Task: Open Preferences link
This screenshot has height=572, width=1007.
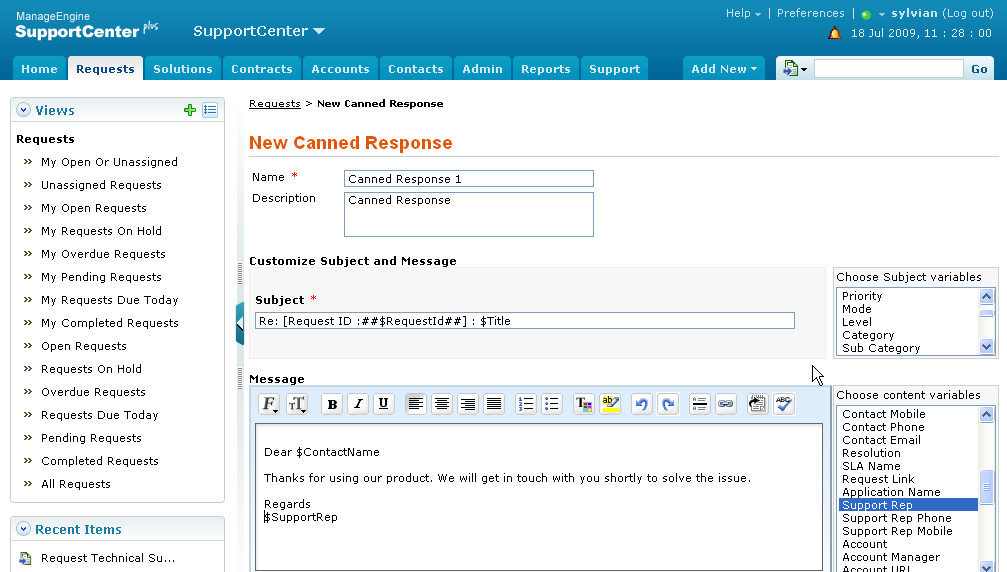Action: (810, 13)
